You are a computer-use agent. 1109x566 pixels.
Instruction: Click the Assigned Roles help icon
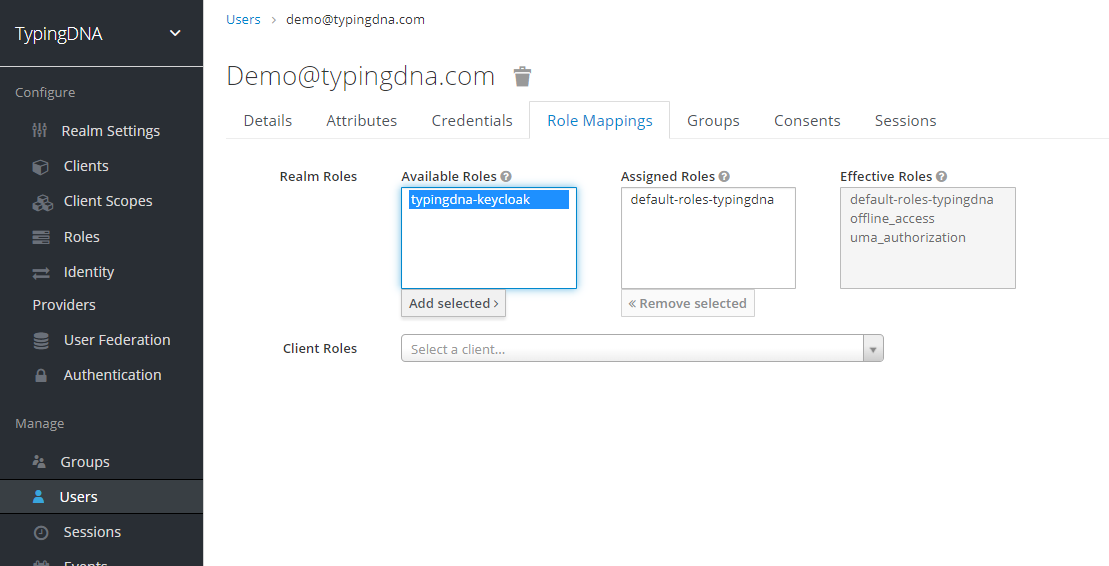[724, 177]
